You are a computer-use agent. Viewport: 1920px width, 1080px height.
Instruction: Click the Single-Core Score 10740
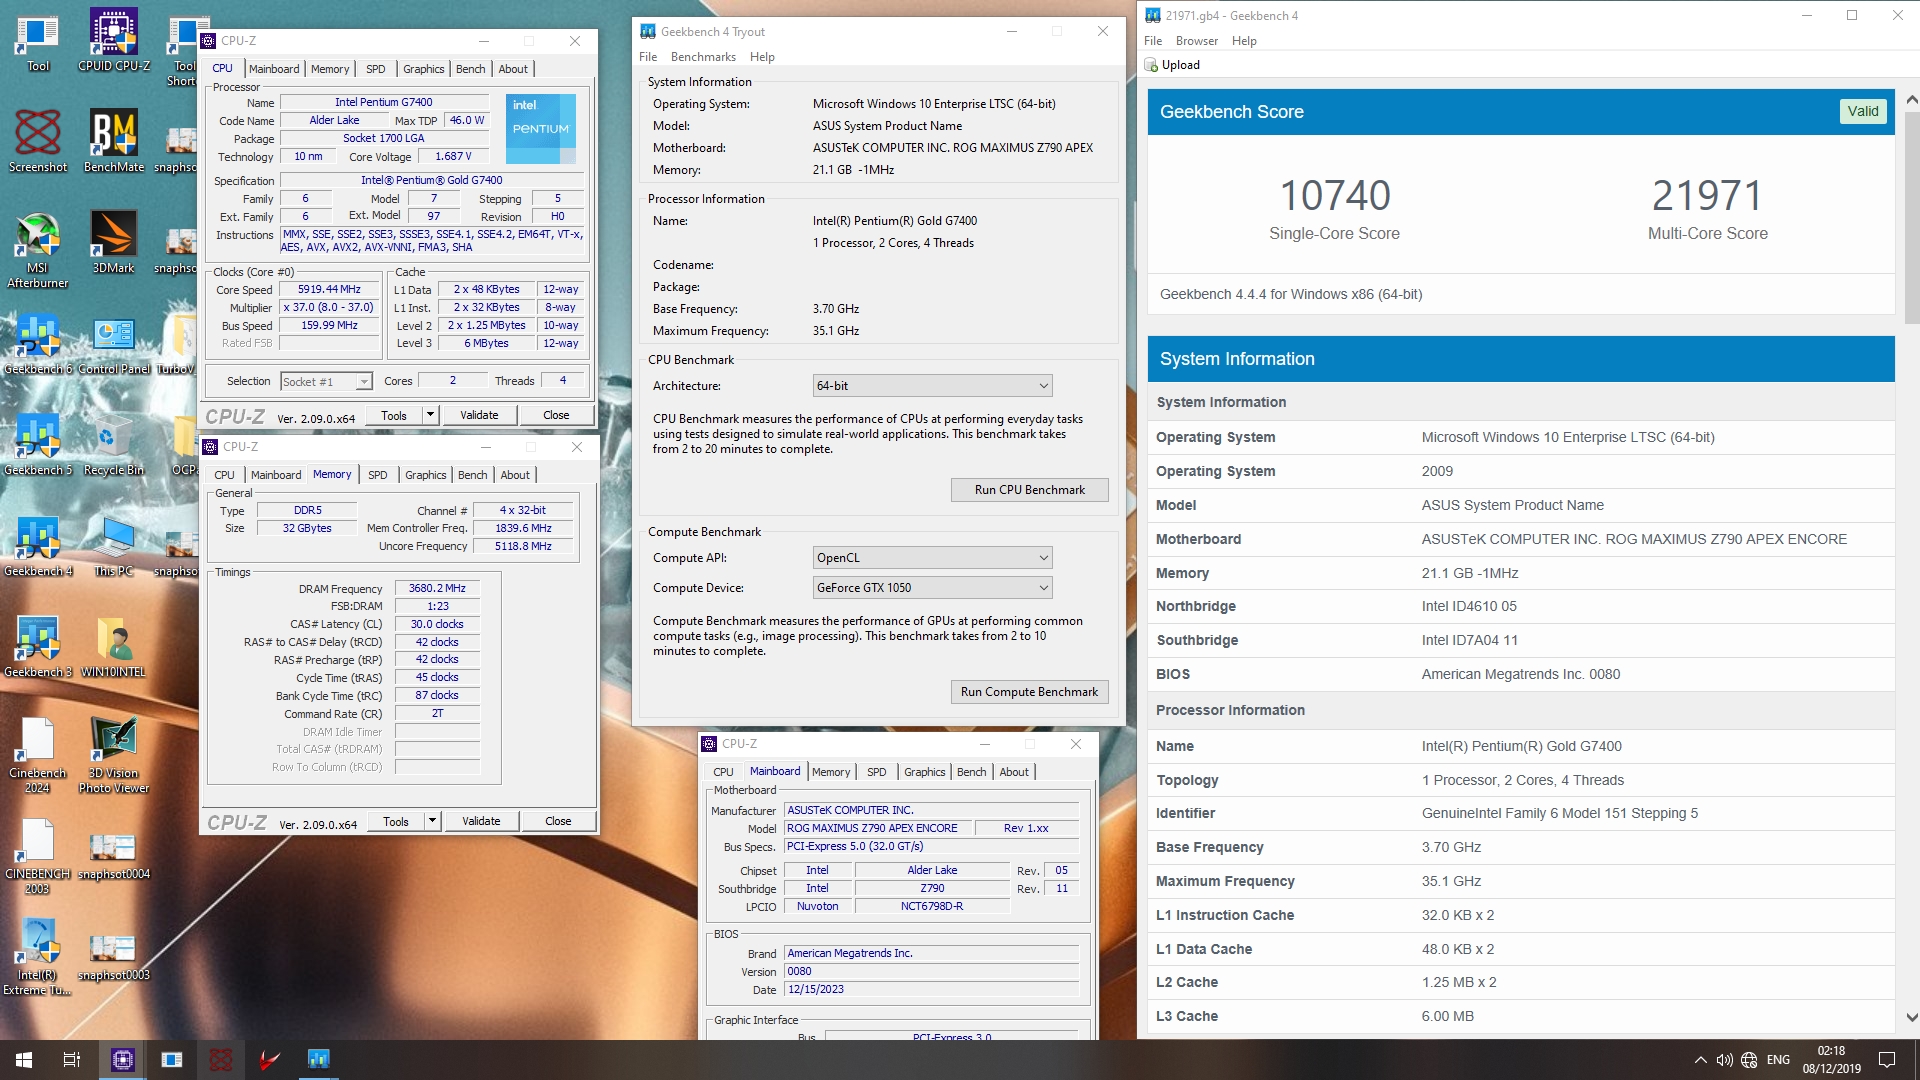[1334, 196]
